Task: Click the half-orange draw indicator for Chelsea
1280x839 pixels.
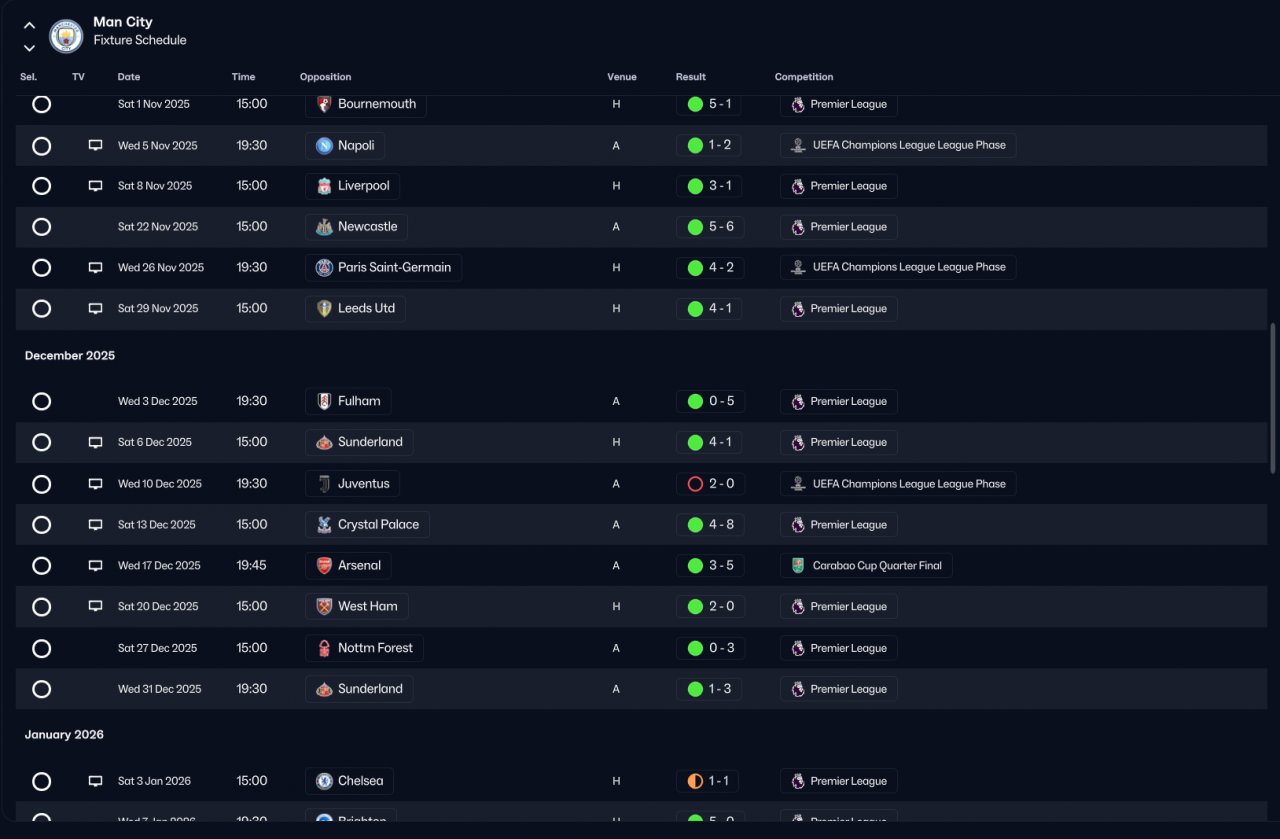Action: coord(695,781)
